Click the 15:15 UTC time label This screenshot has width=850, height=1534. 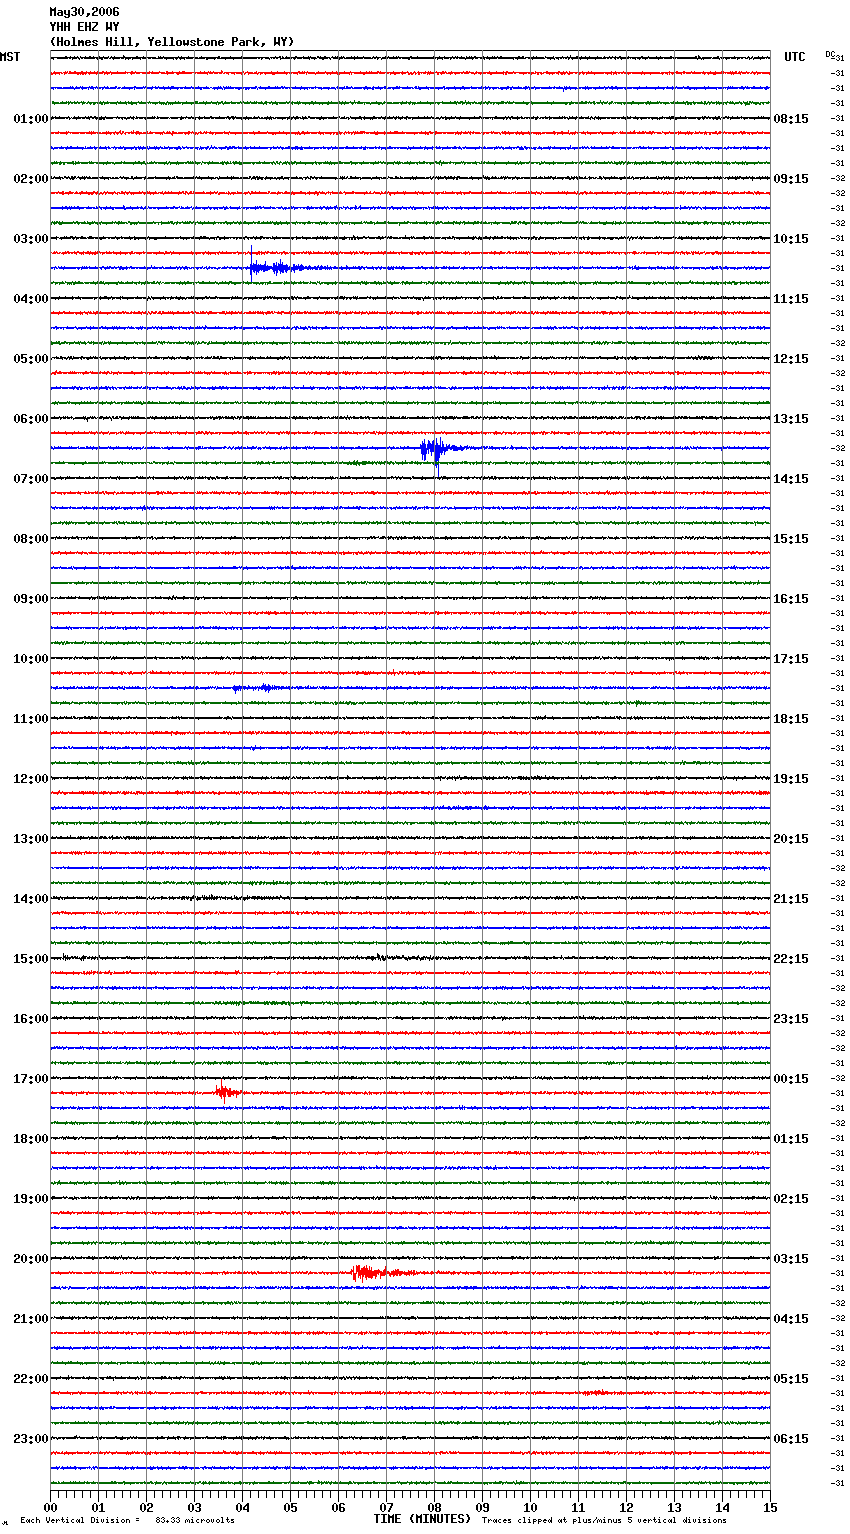coord(791,539)
